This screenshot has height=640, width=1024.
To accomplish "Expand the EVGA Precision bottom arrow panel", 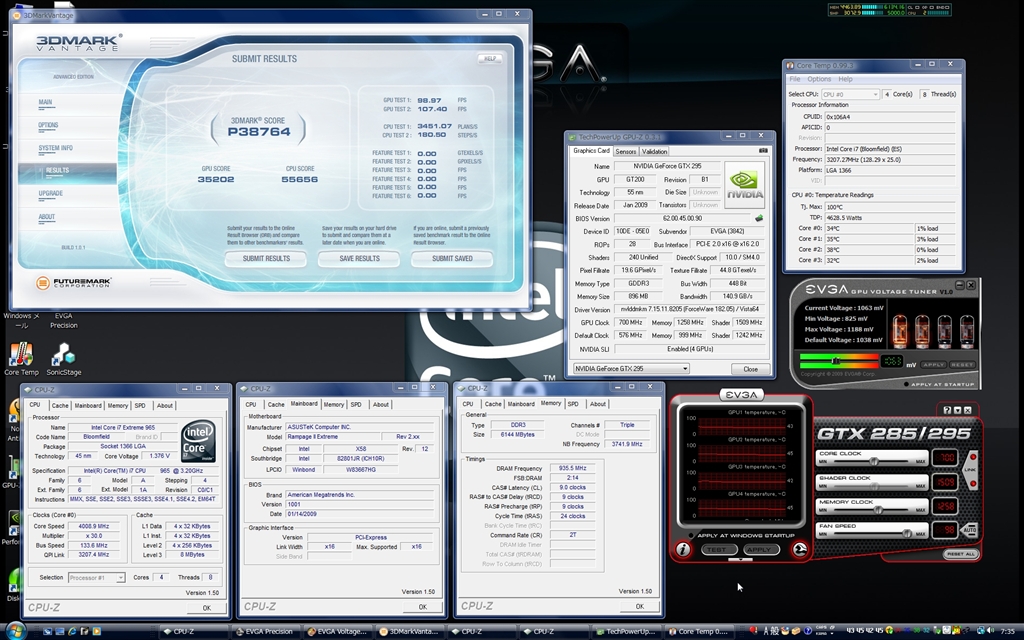I will [741, 560].
